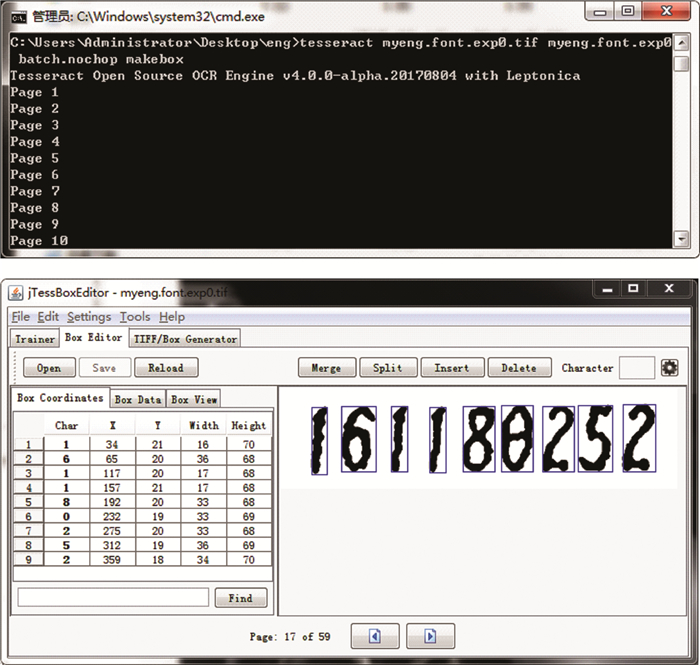Click the jTessBoxEditor Java icon in title bar
Image resolution: width=700 pixels, height=665 pixels.
pyautogui.click(x=17, y=292)
